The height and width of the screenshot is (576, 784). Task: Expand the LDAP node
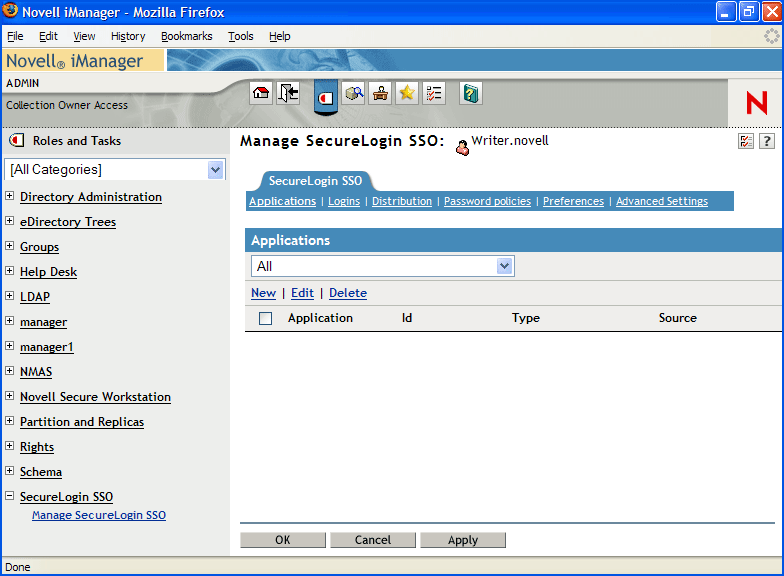coord(10,296)
